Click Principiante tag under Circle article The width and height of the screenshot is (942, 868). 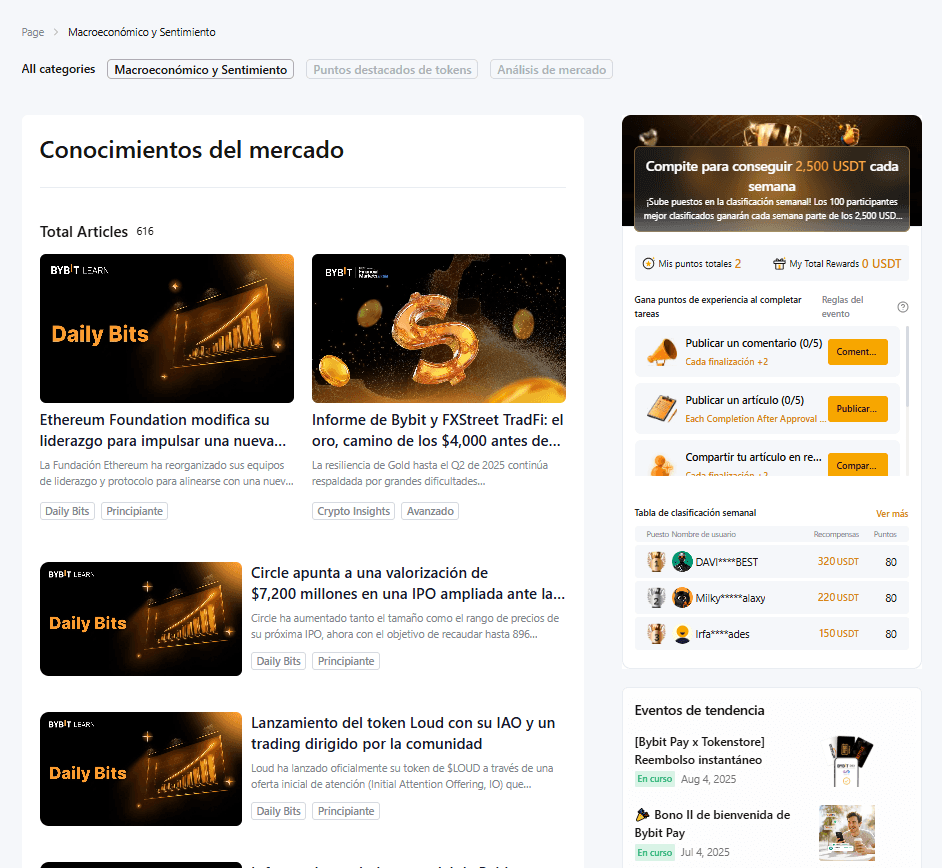pos(346,661)
